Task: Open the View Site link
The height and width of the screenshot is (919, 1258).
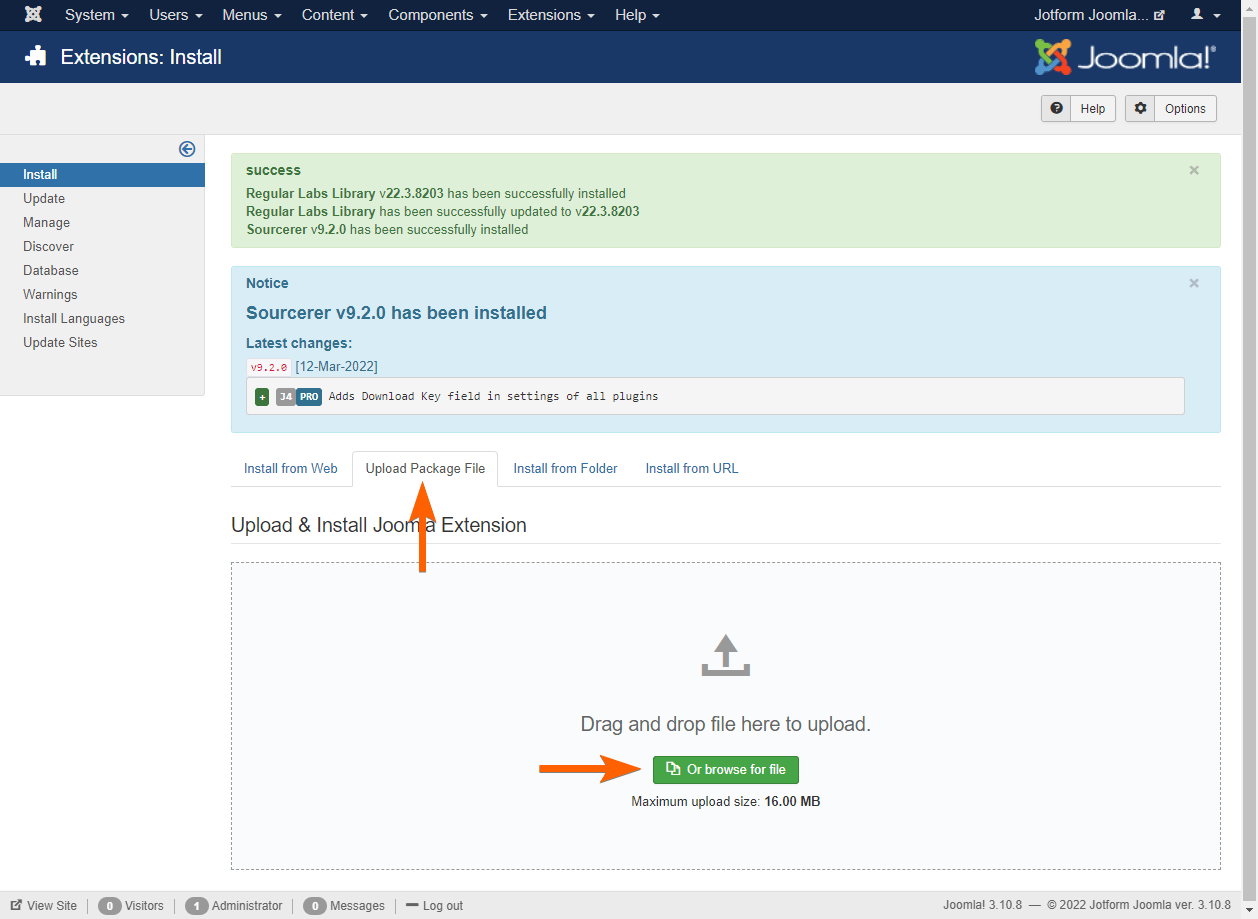Action: point(44,905)
